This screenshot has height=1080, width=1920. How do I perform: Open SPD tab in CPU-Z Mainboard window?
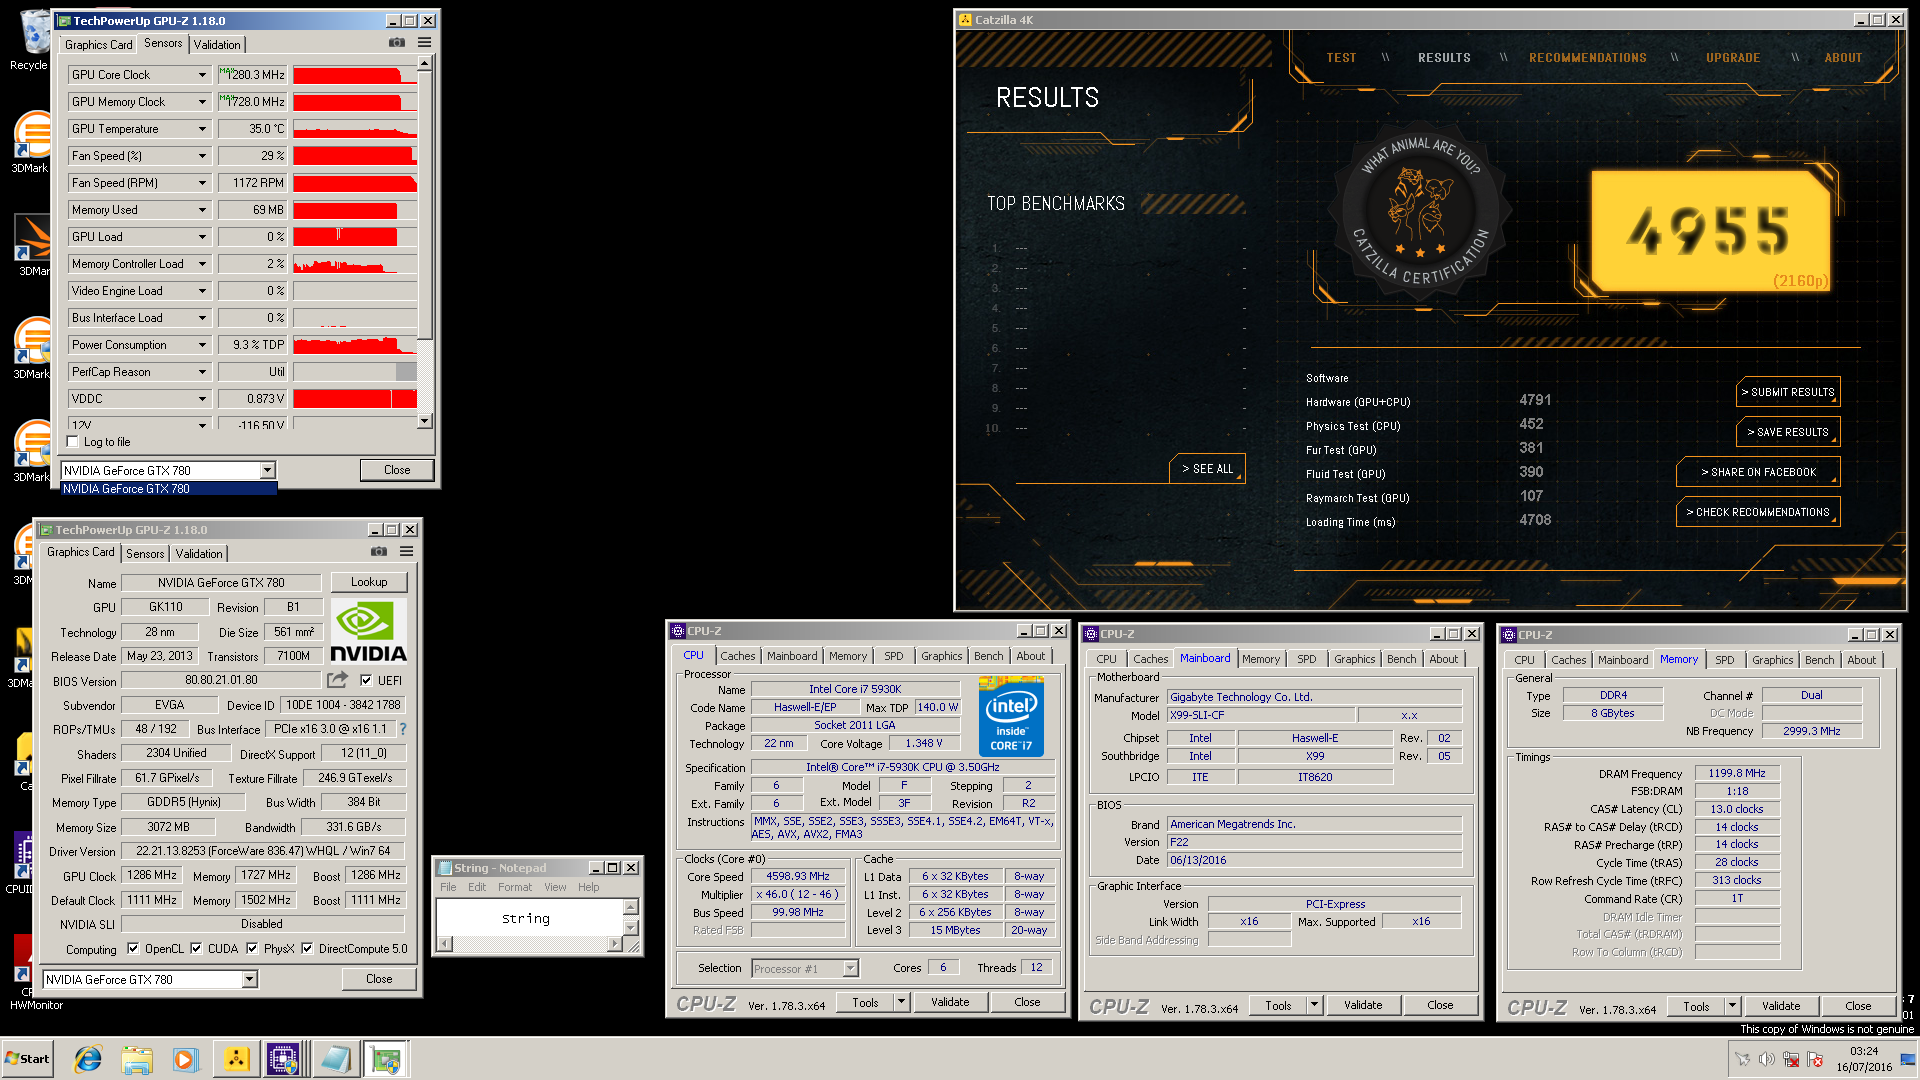pyautogui.click(x=1306, y=659)
